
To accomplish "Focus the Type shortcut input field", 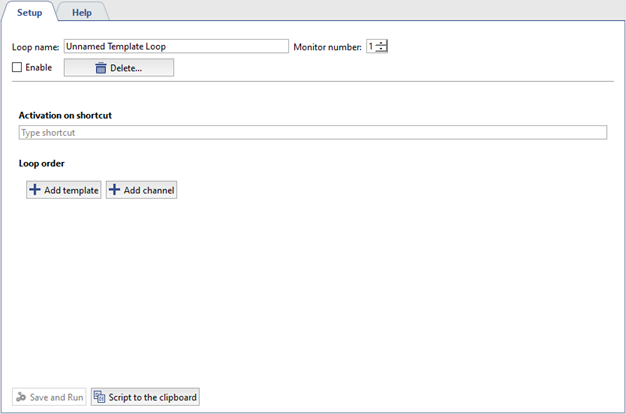I will point(312,132).
